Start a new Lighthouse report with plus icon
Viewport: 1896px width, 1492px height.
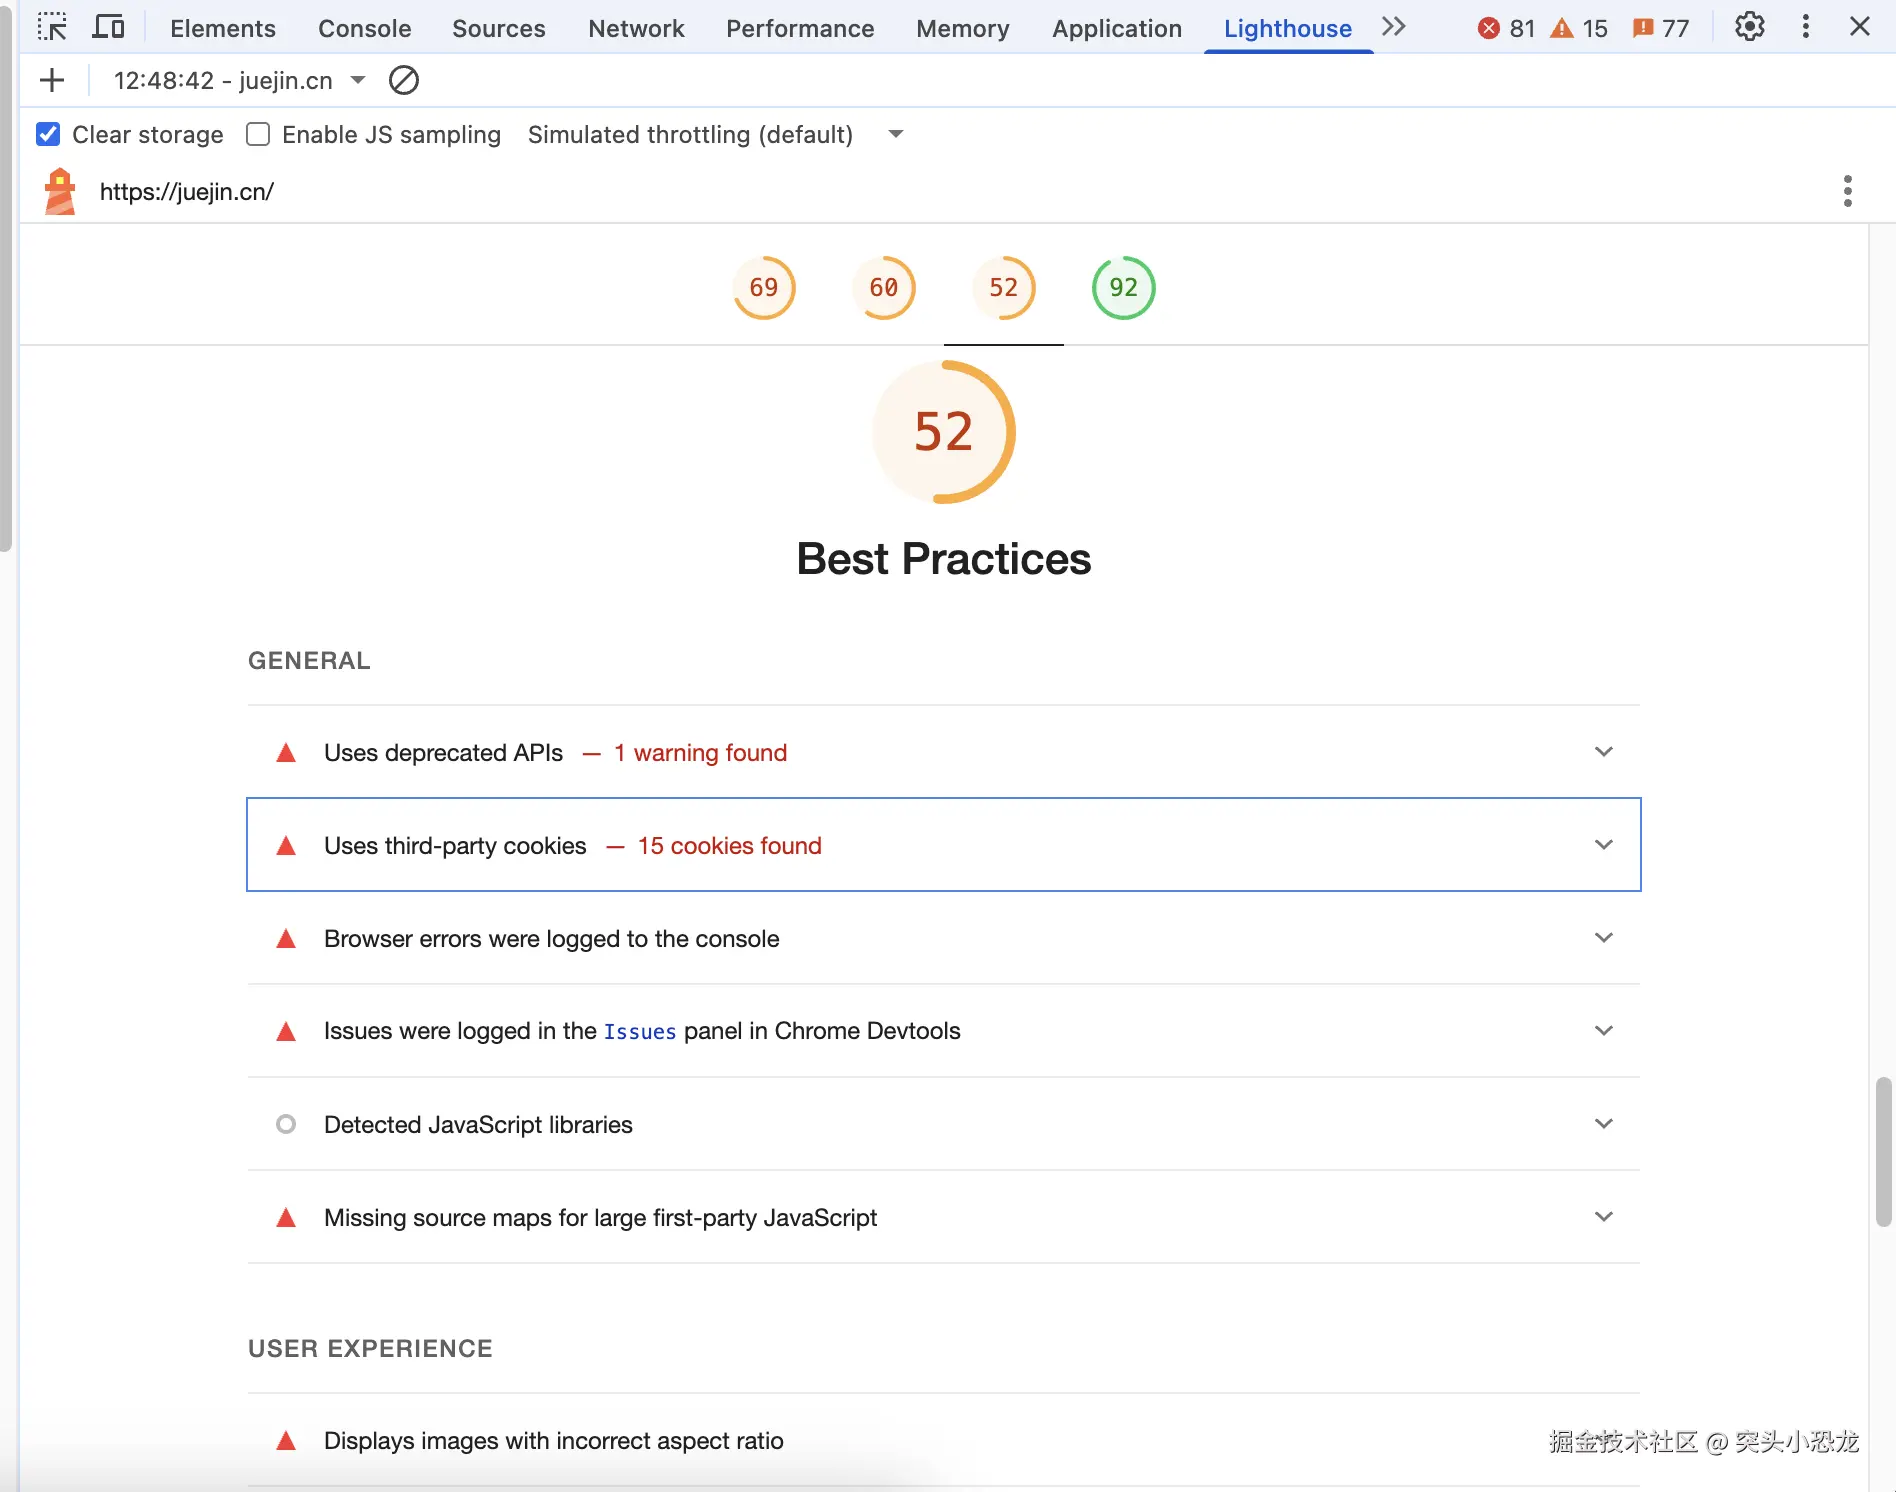pos(52,80)
